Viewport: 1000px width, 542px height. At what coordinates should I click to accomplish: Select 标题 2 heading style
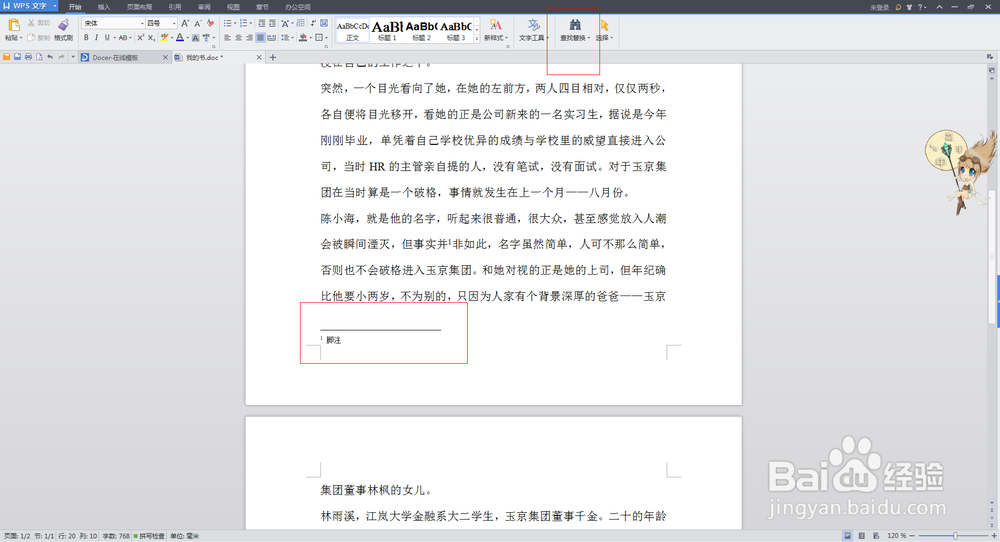422,30
